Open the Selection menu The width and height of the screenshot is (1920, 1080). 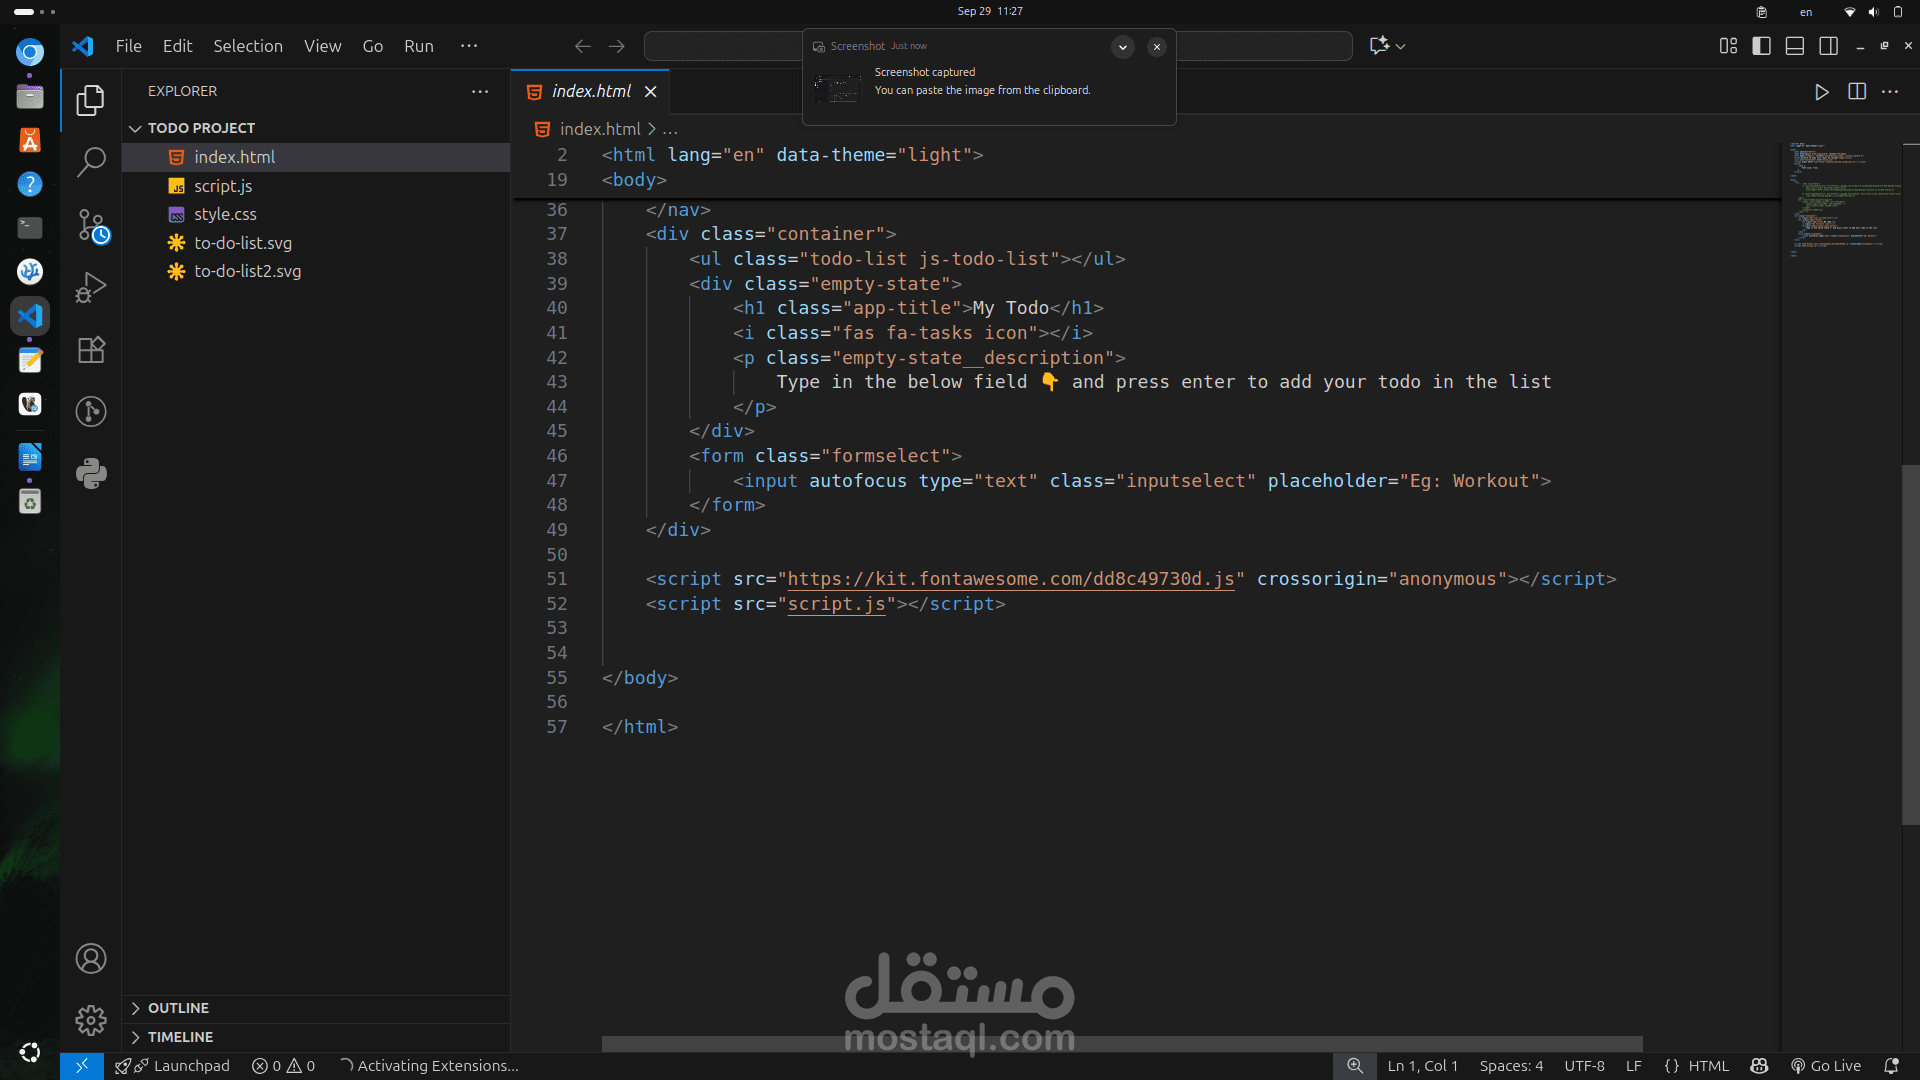(x=247, y=46)
